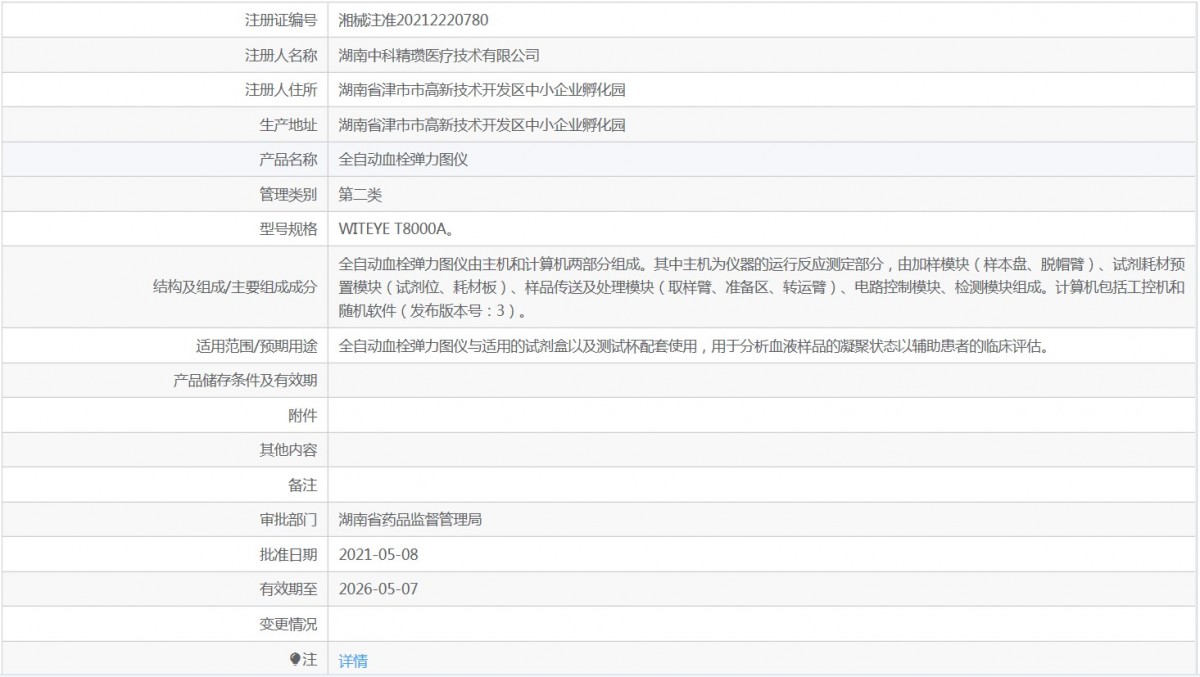Open the 详情 link in the 注 row
The width and height of the screenshot is (1200, 677).
click(353, 660)
